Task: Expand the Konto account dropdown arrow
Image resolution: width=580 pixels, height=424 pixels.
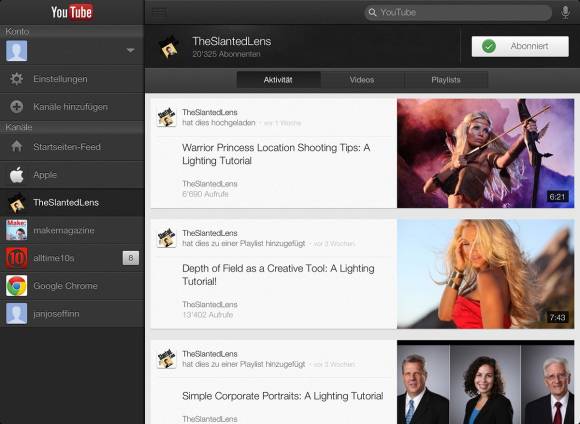Action: [x=130, y=50]
